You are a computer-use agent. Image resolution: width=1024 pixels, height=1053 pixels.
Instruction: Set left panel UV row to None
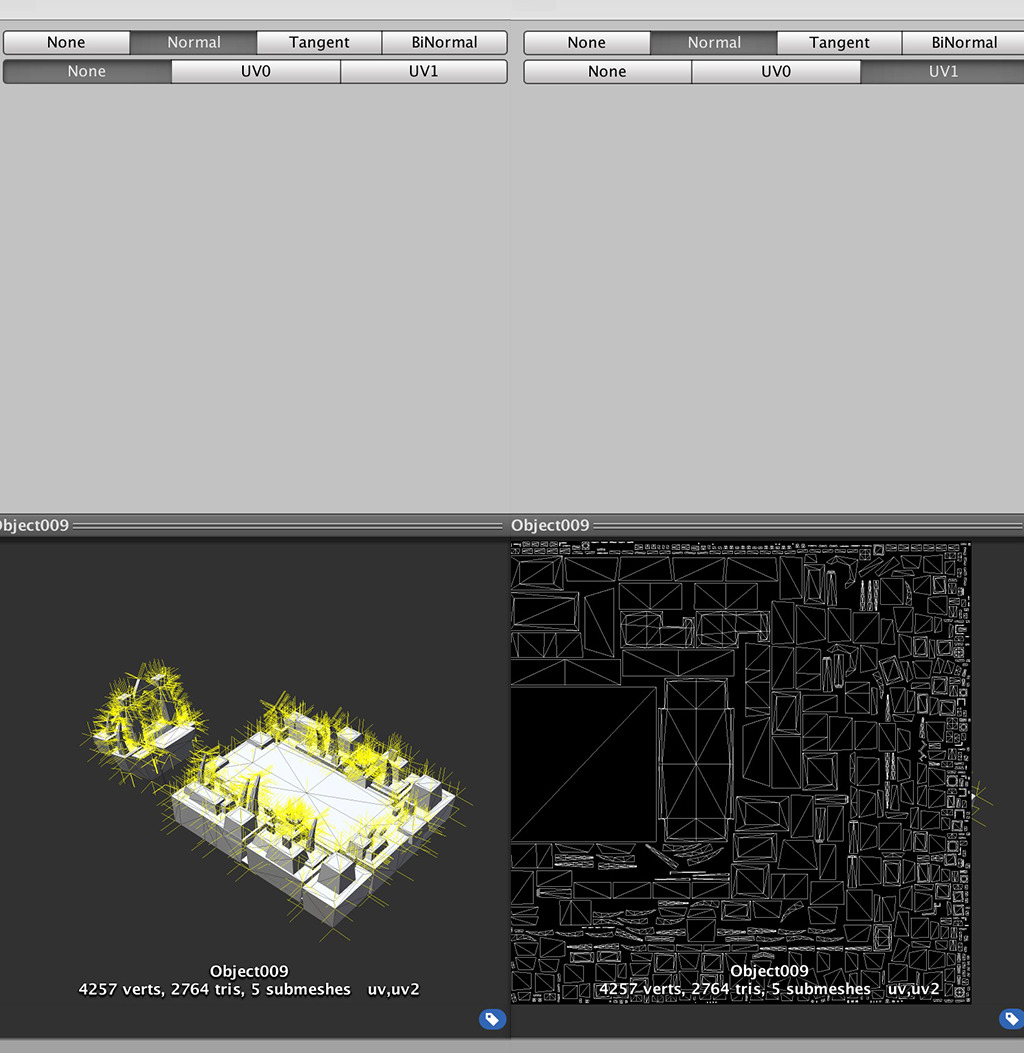tap(87, 72)
